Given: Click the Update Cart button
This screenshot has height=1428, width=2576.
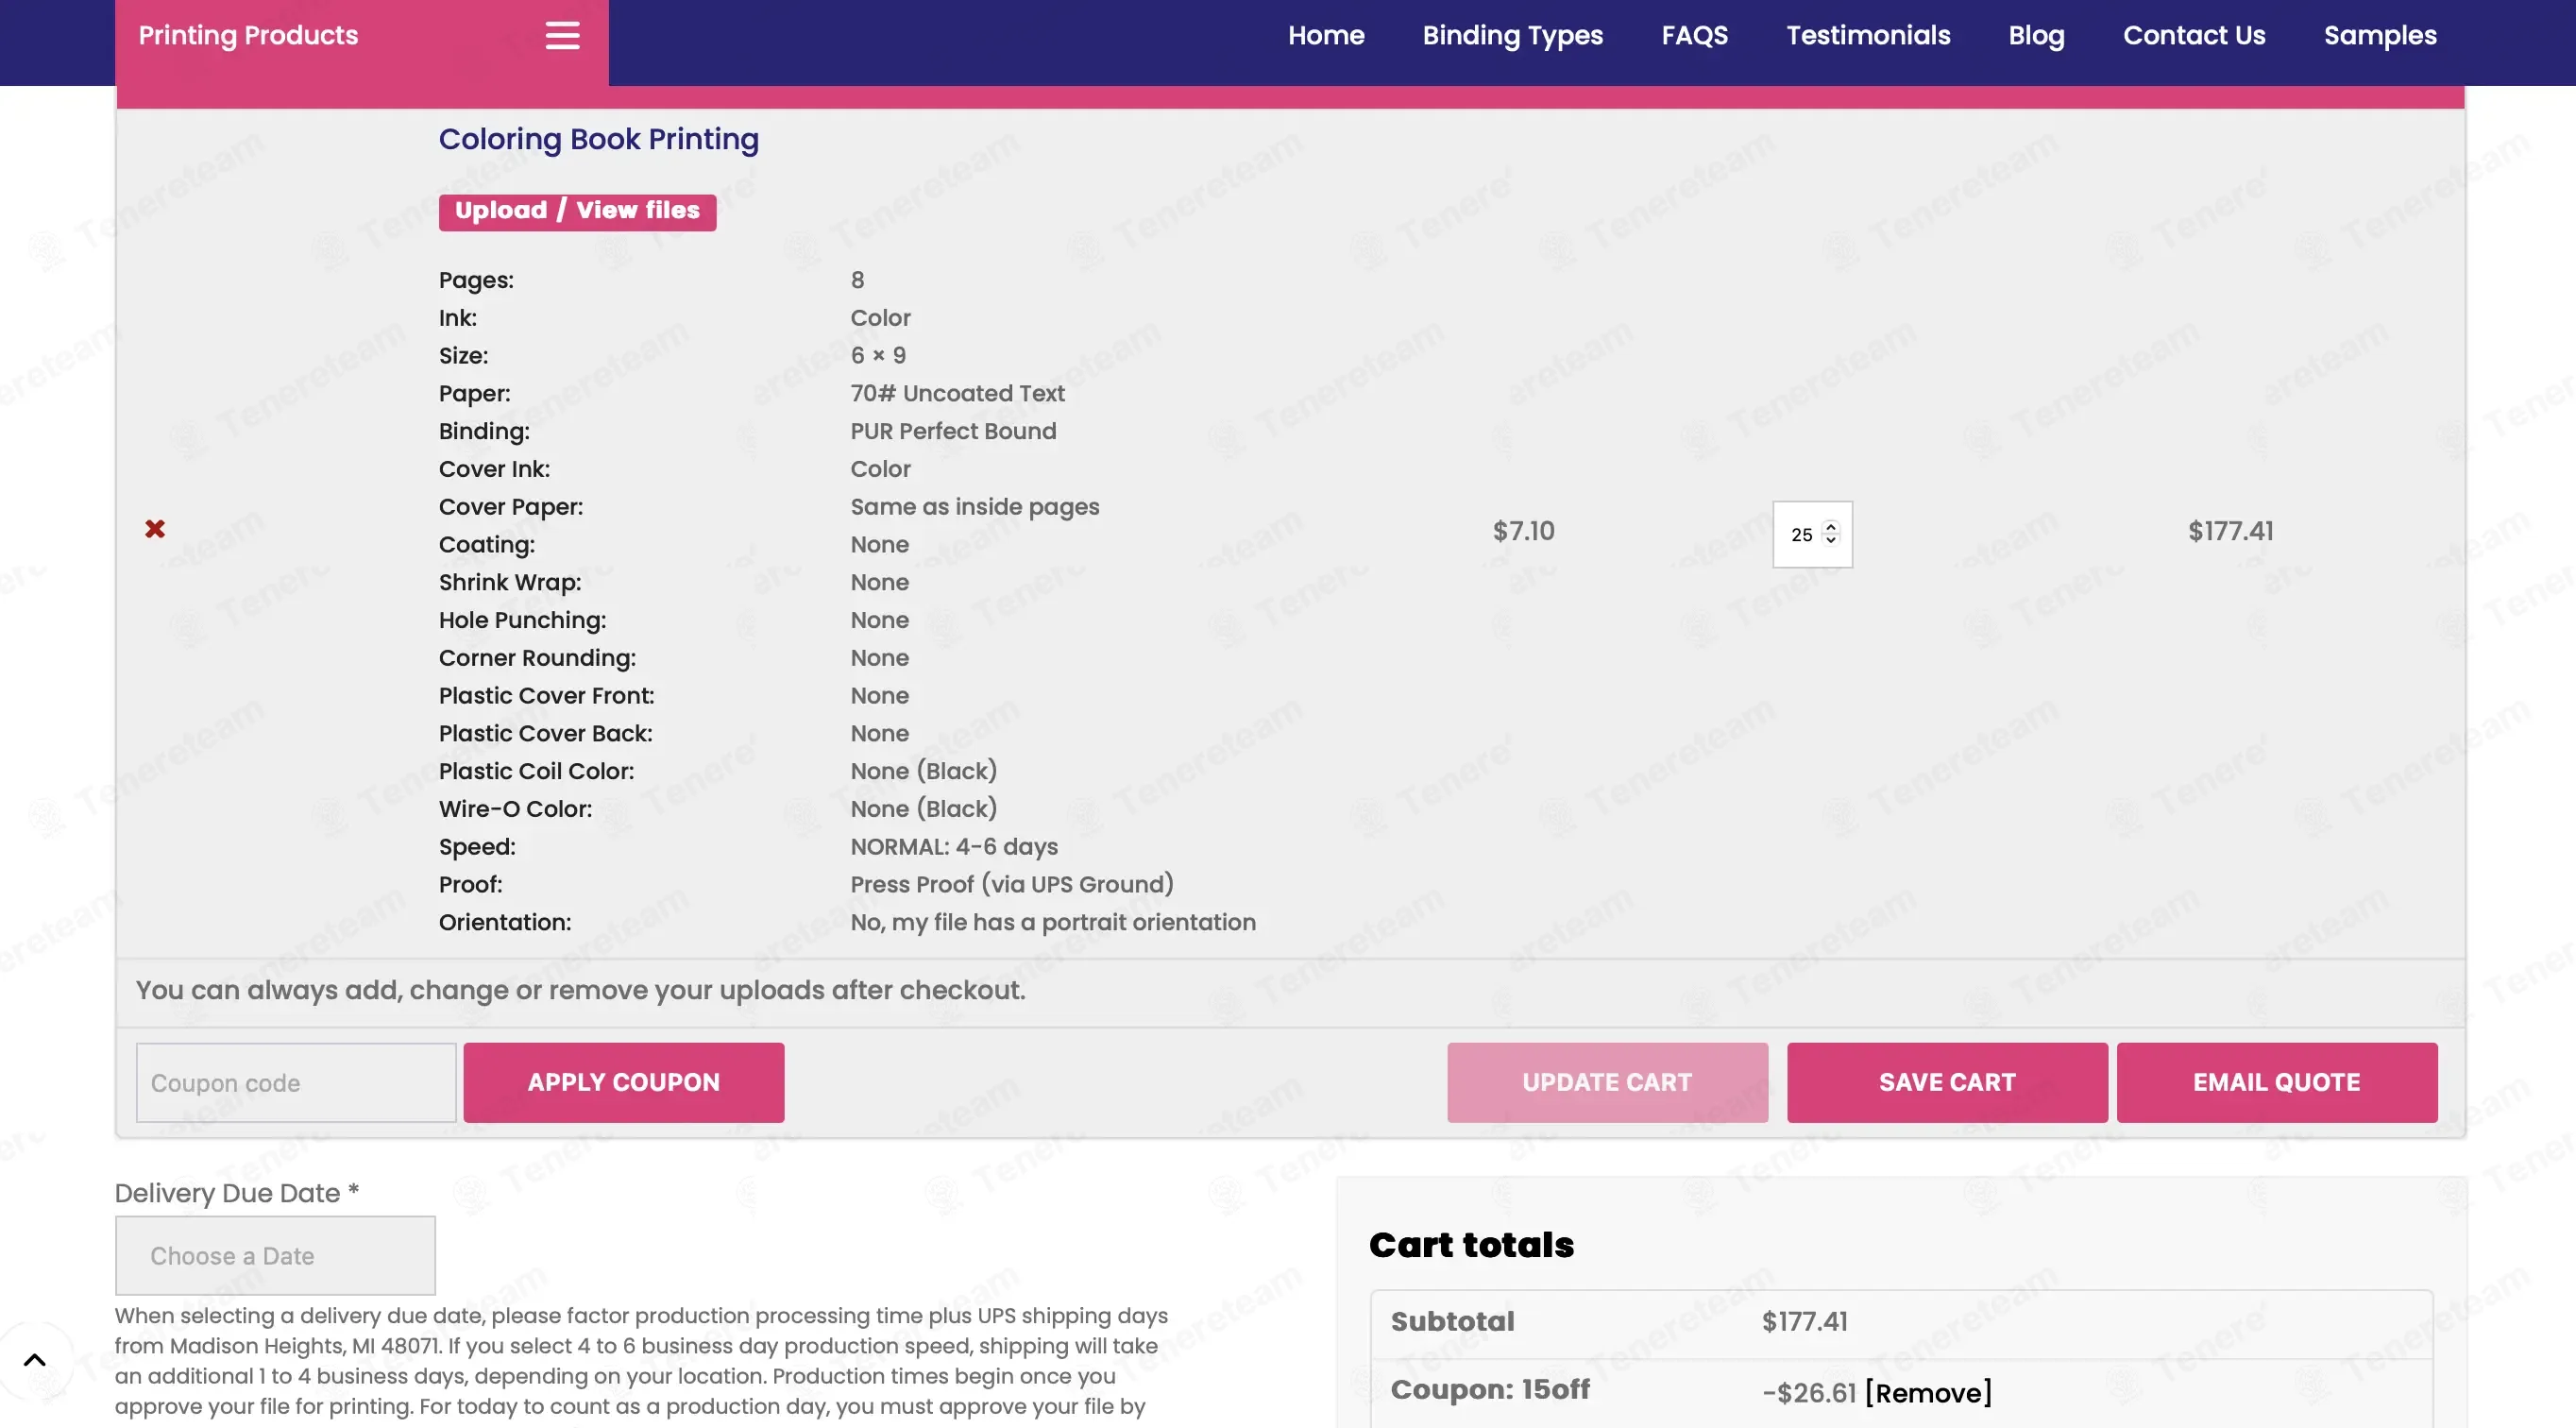Looking at the screenshot, I should point(1607,1083).
